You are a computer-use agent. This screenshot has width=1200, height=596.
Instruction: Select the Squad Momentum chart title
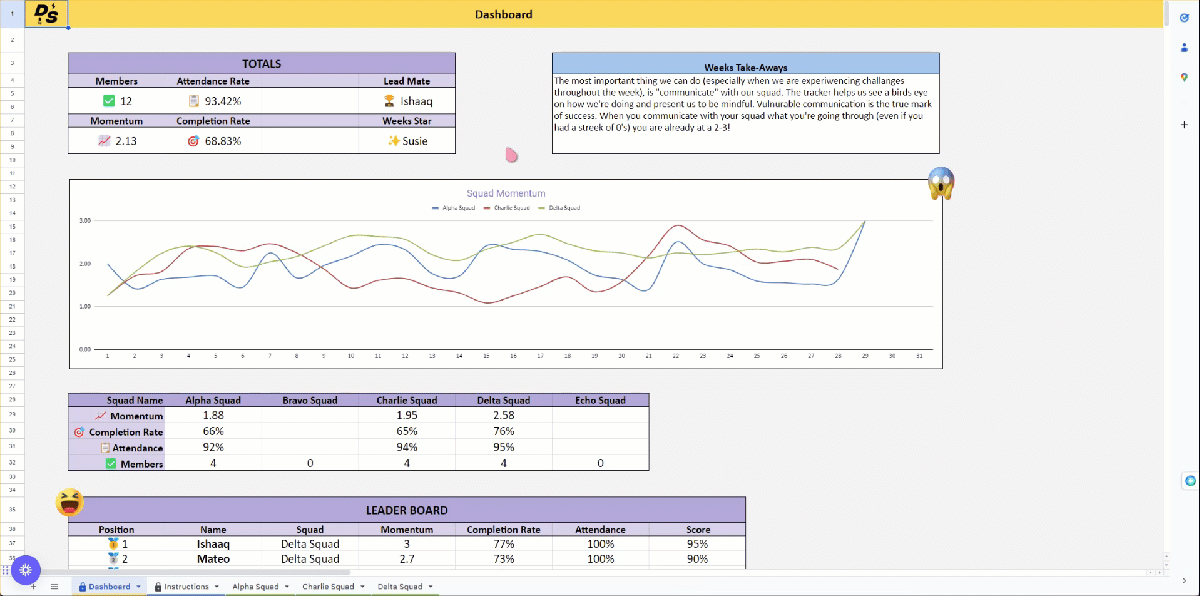click(506, 193)
